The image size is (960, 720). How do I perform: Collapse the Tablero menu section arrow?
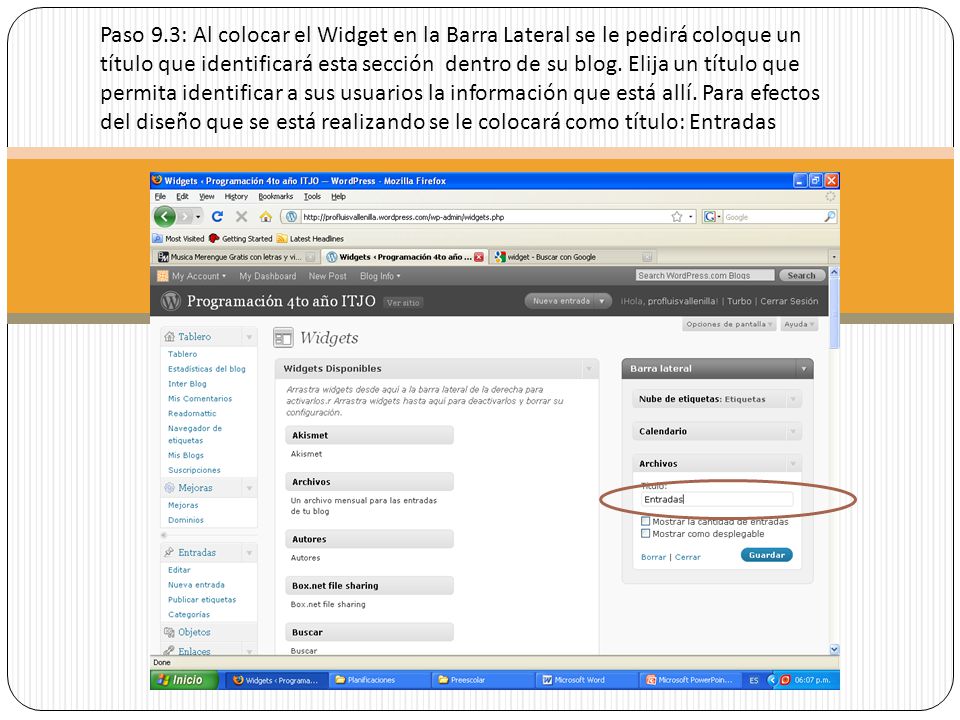[249, 337]
